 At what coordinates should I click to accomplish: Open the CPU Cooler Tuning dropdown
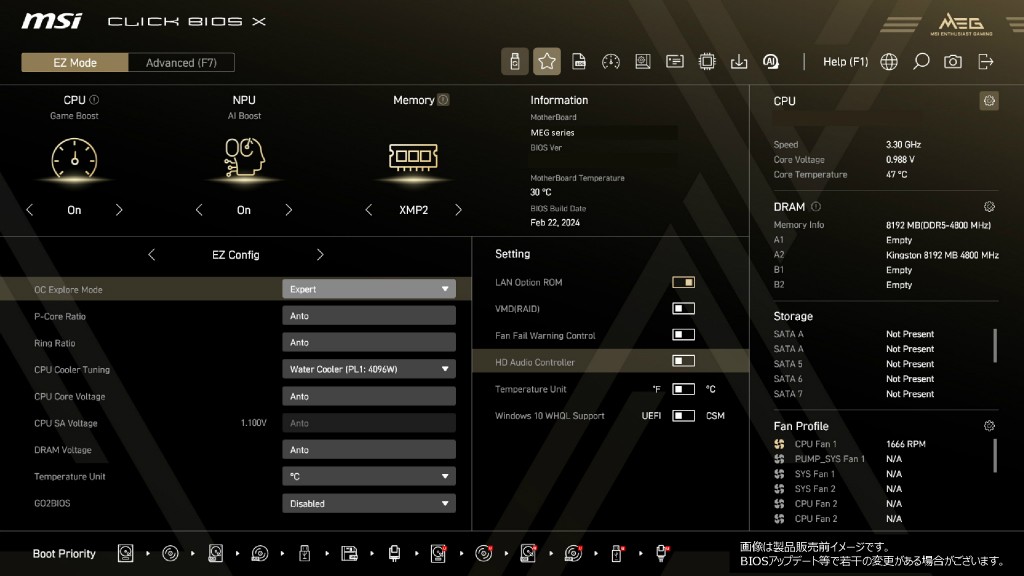click(369, 369)
